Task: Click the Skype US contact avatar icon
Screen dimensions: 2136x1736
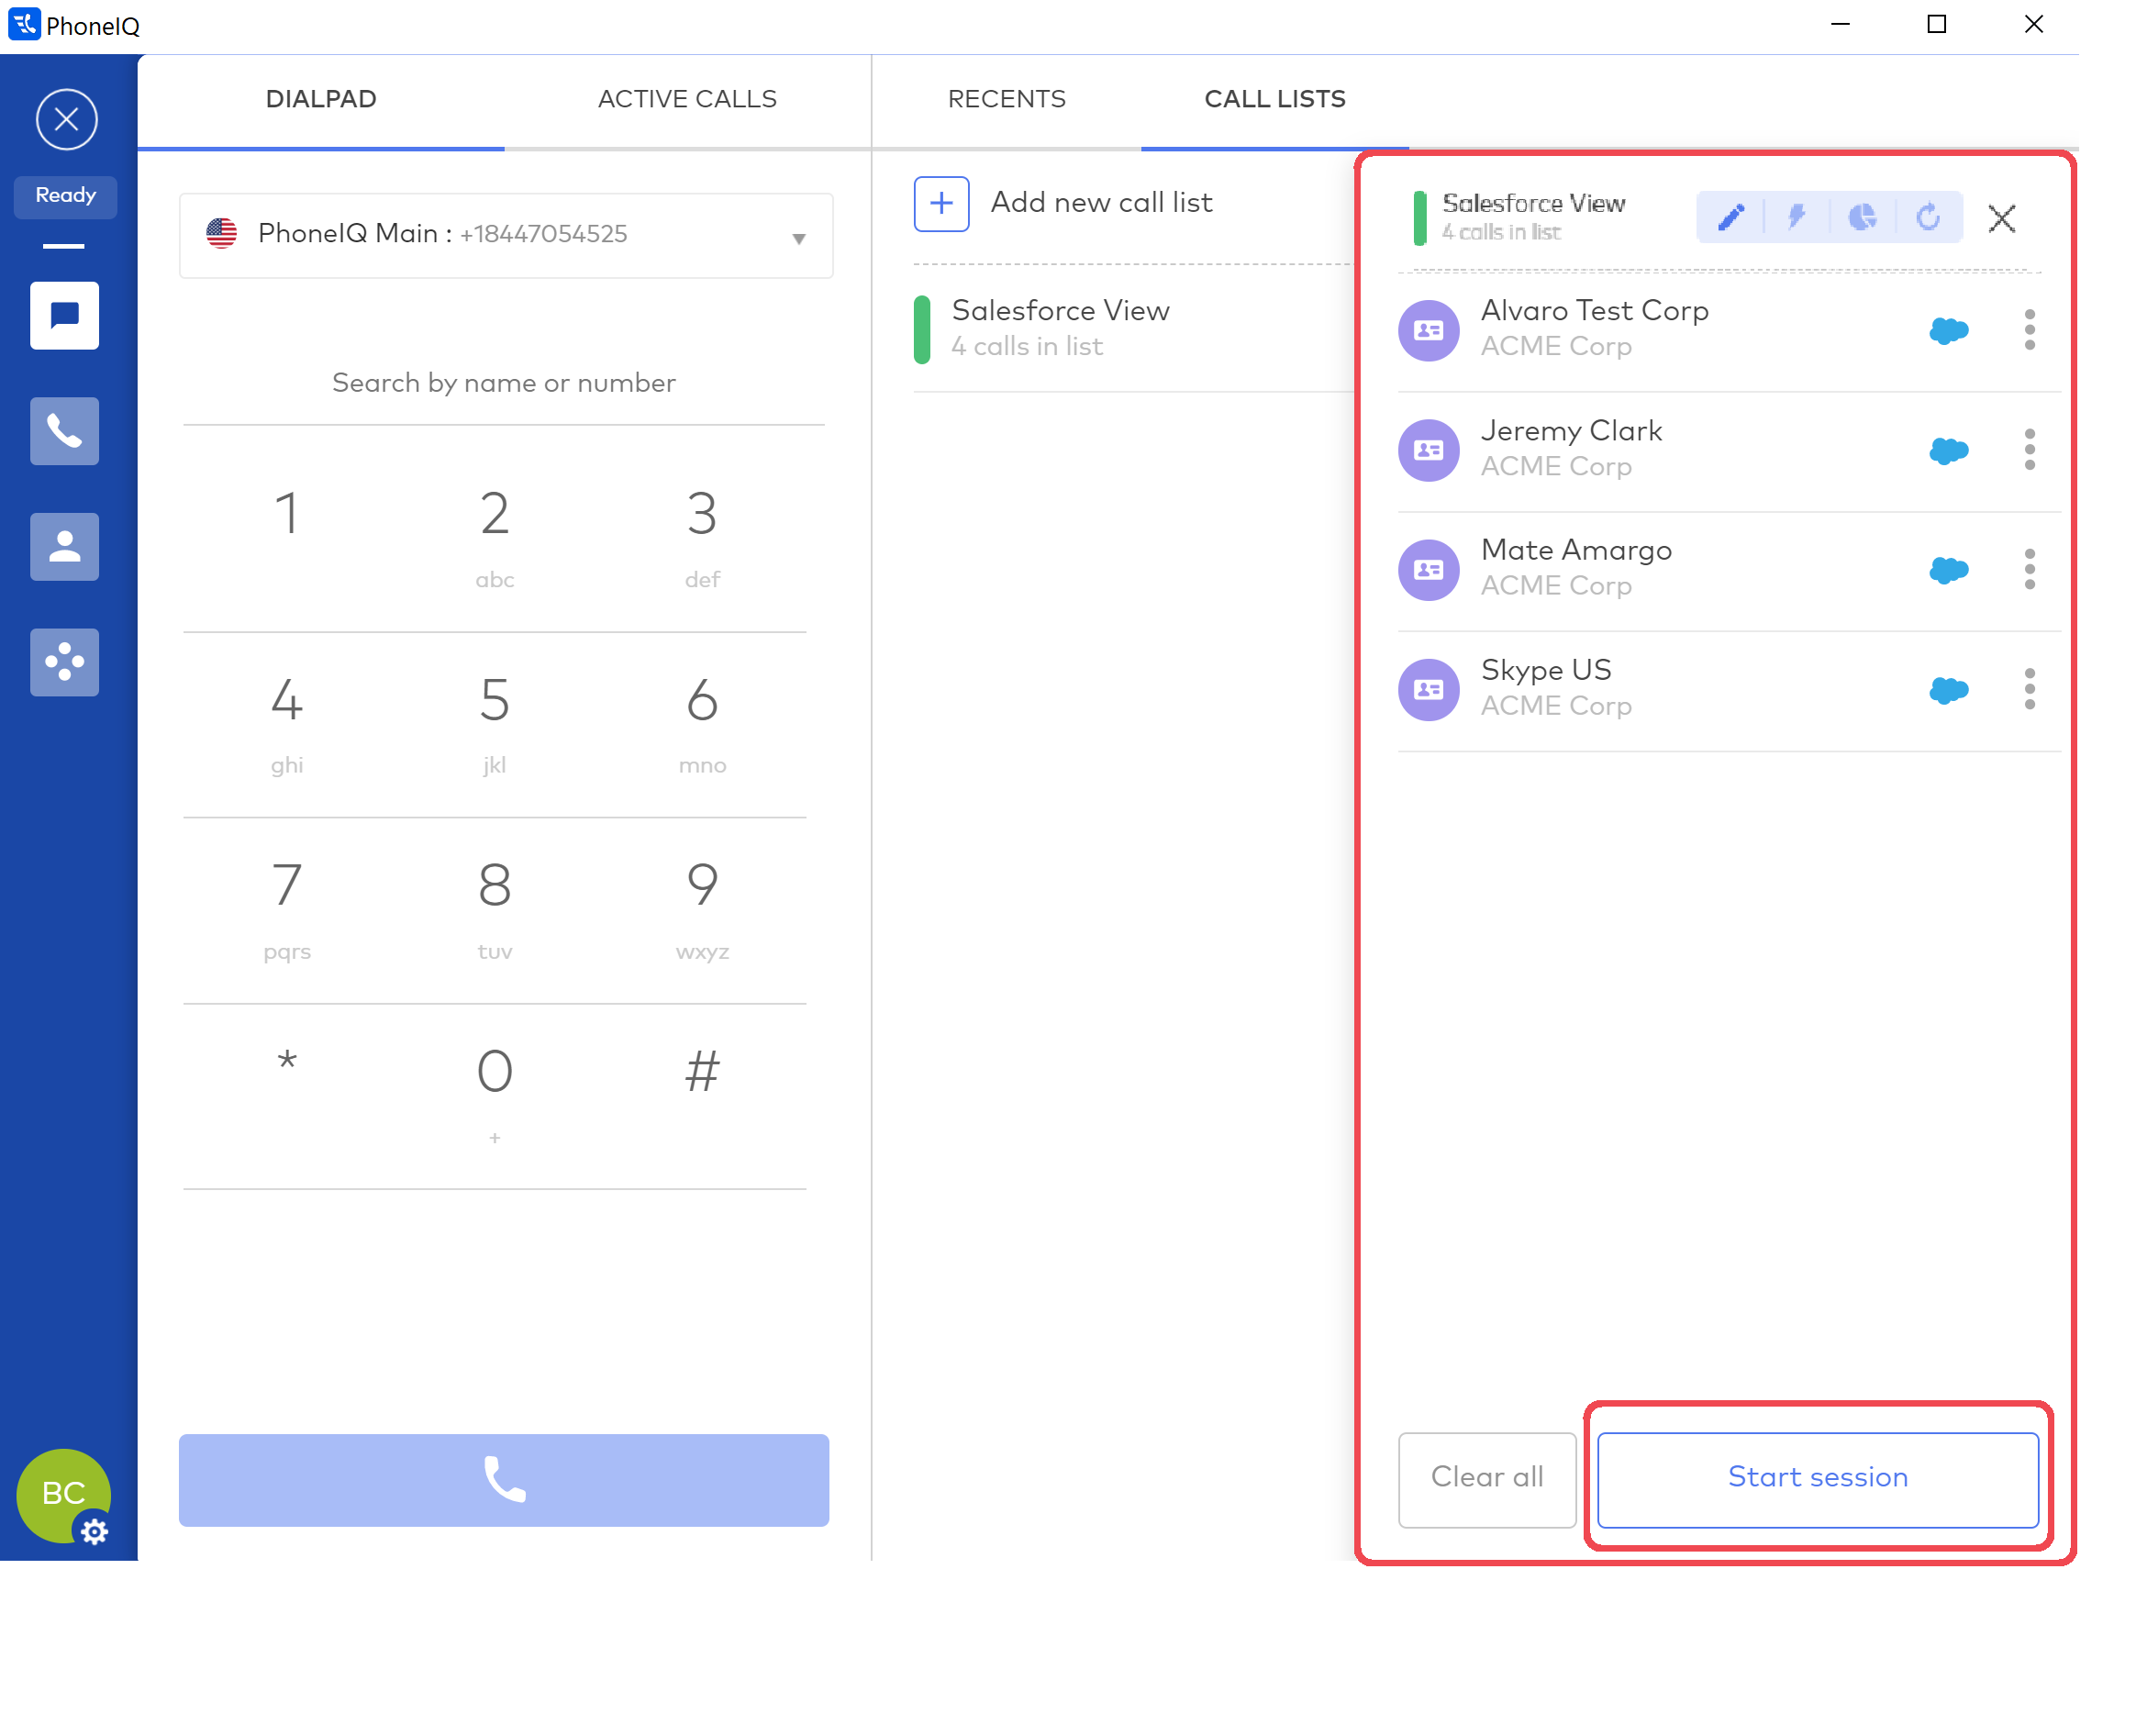Action: (x=1428, y=689)
